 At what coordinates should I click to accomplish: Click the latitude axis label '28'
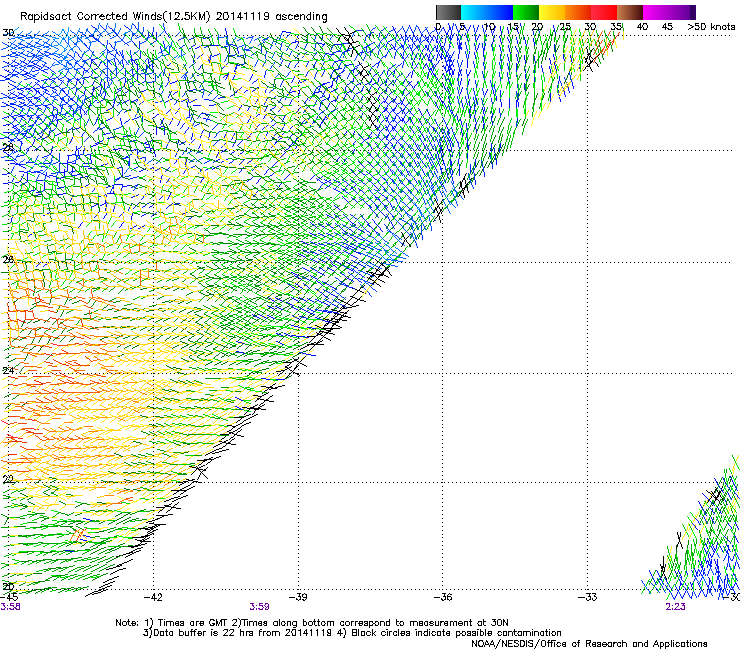8,148
